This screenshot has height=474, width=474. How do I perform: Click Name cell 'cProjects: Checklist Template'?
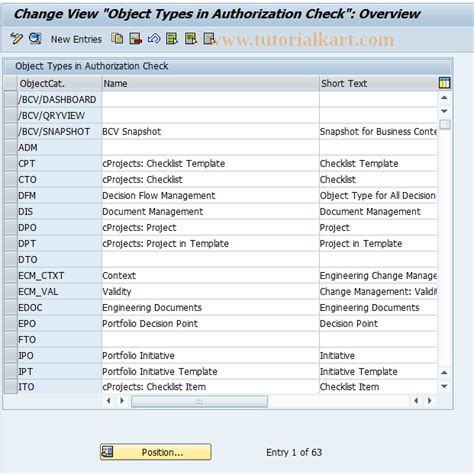210,163
